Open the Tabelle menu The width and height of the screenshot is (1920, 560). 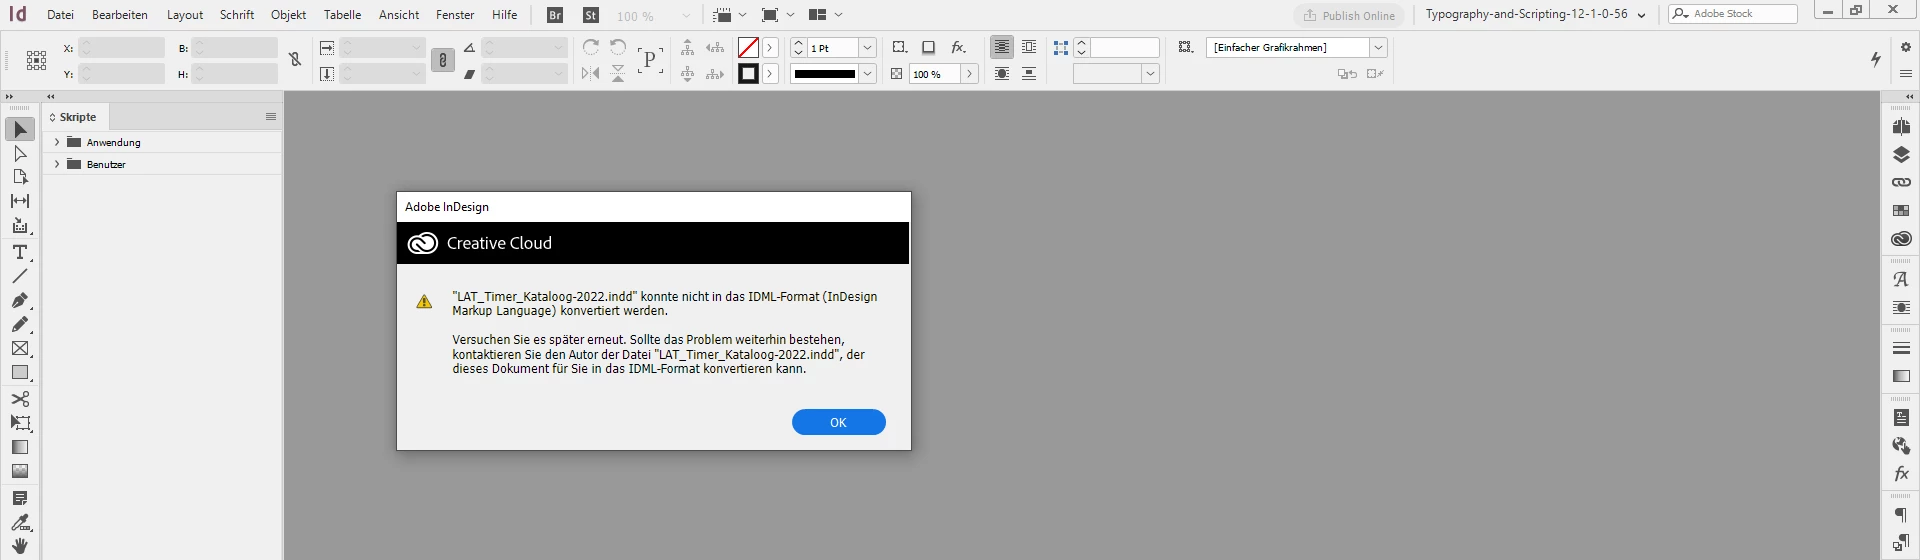(x=343, y=15)
